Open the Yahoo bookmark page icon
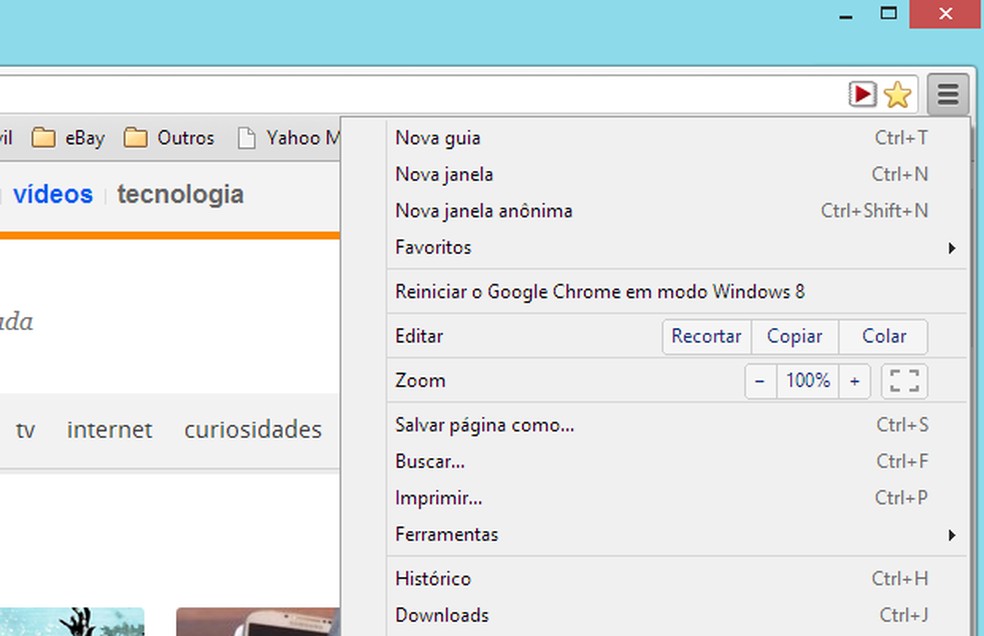The width and height of the screenshot is (984, 636). click(x=247, y=138)
